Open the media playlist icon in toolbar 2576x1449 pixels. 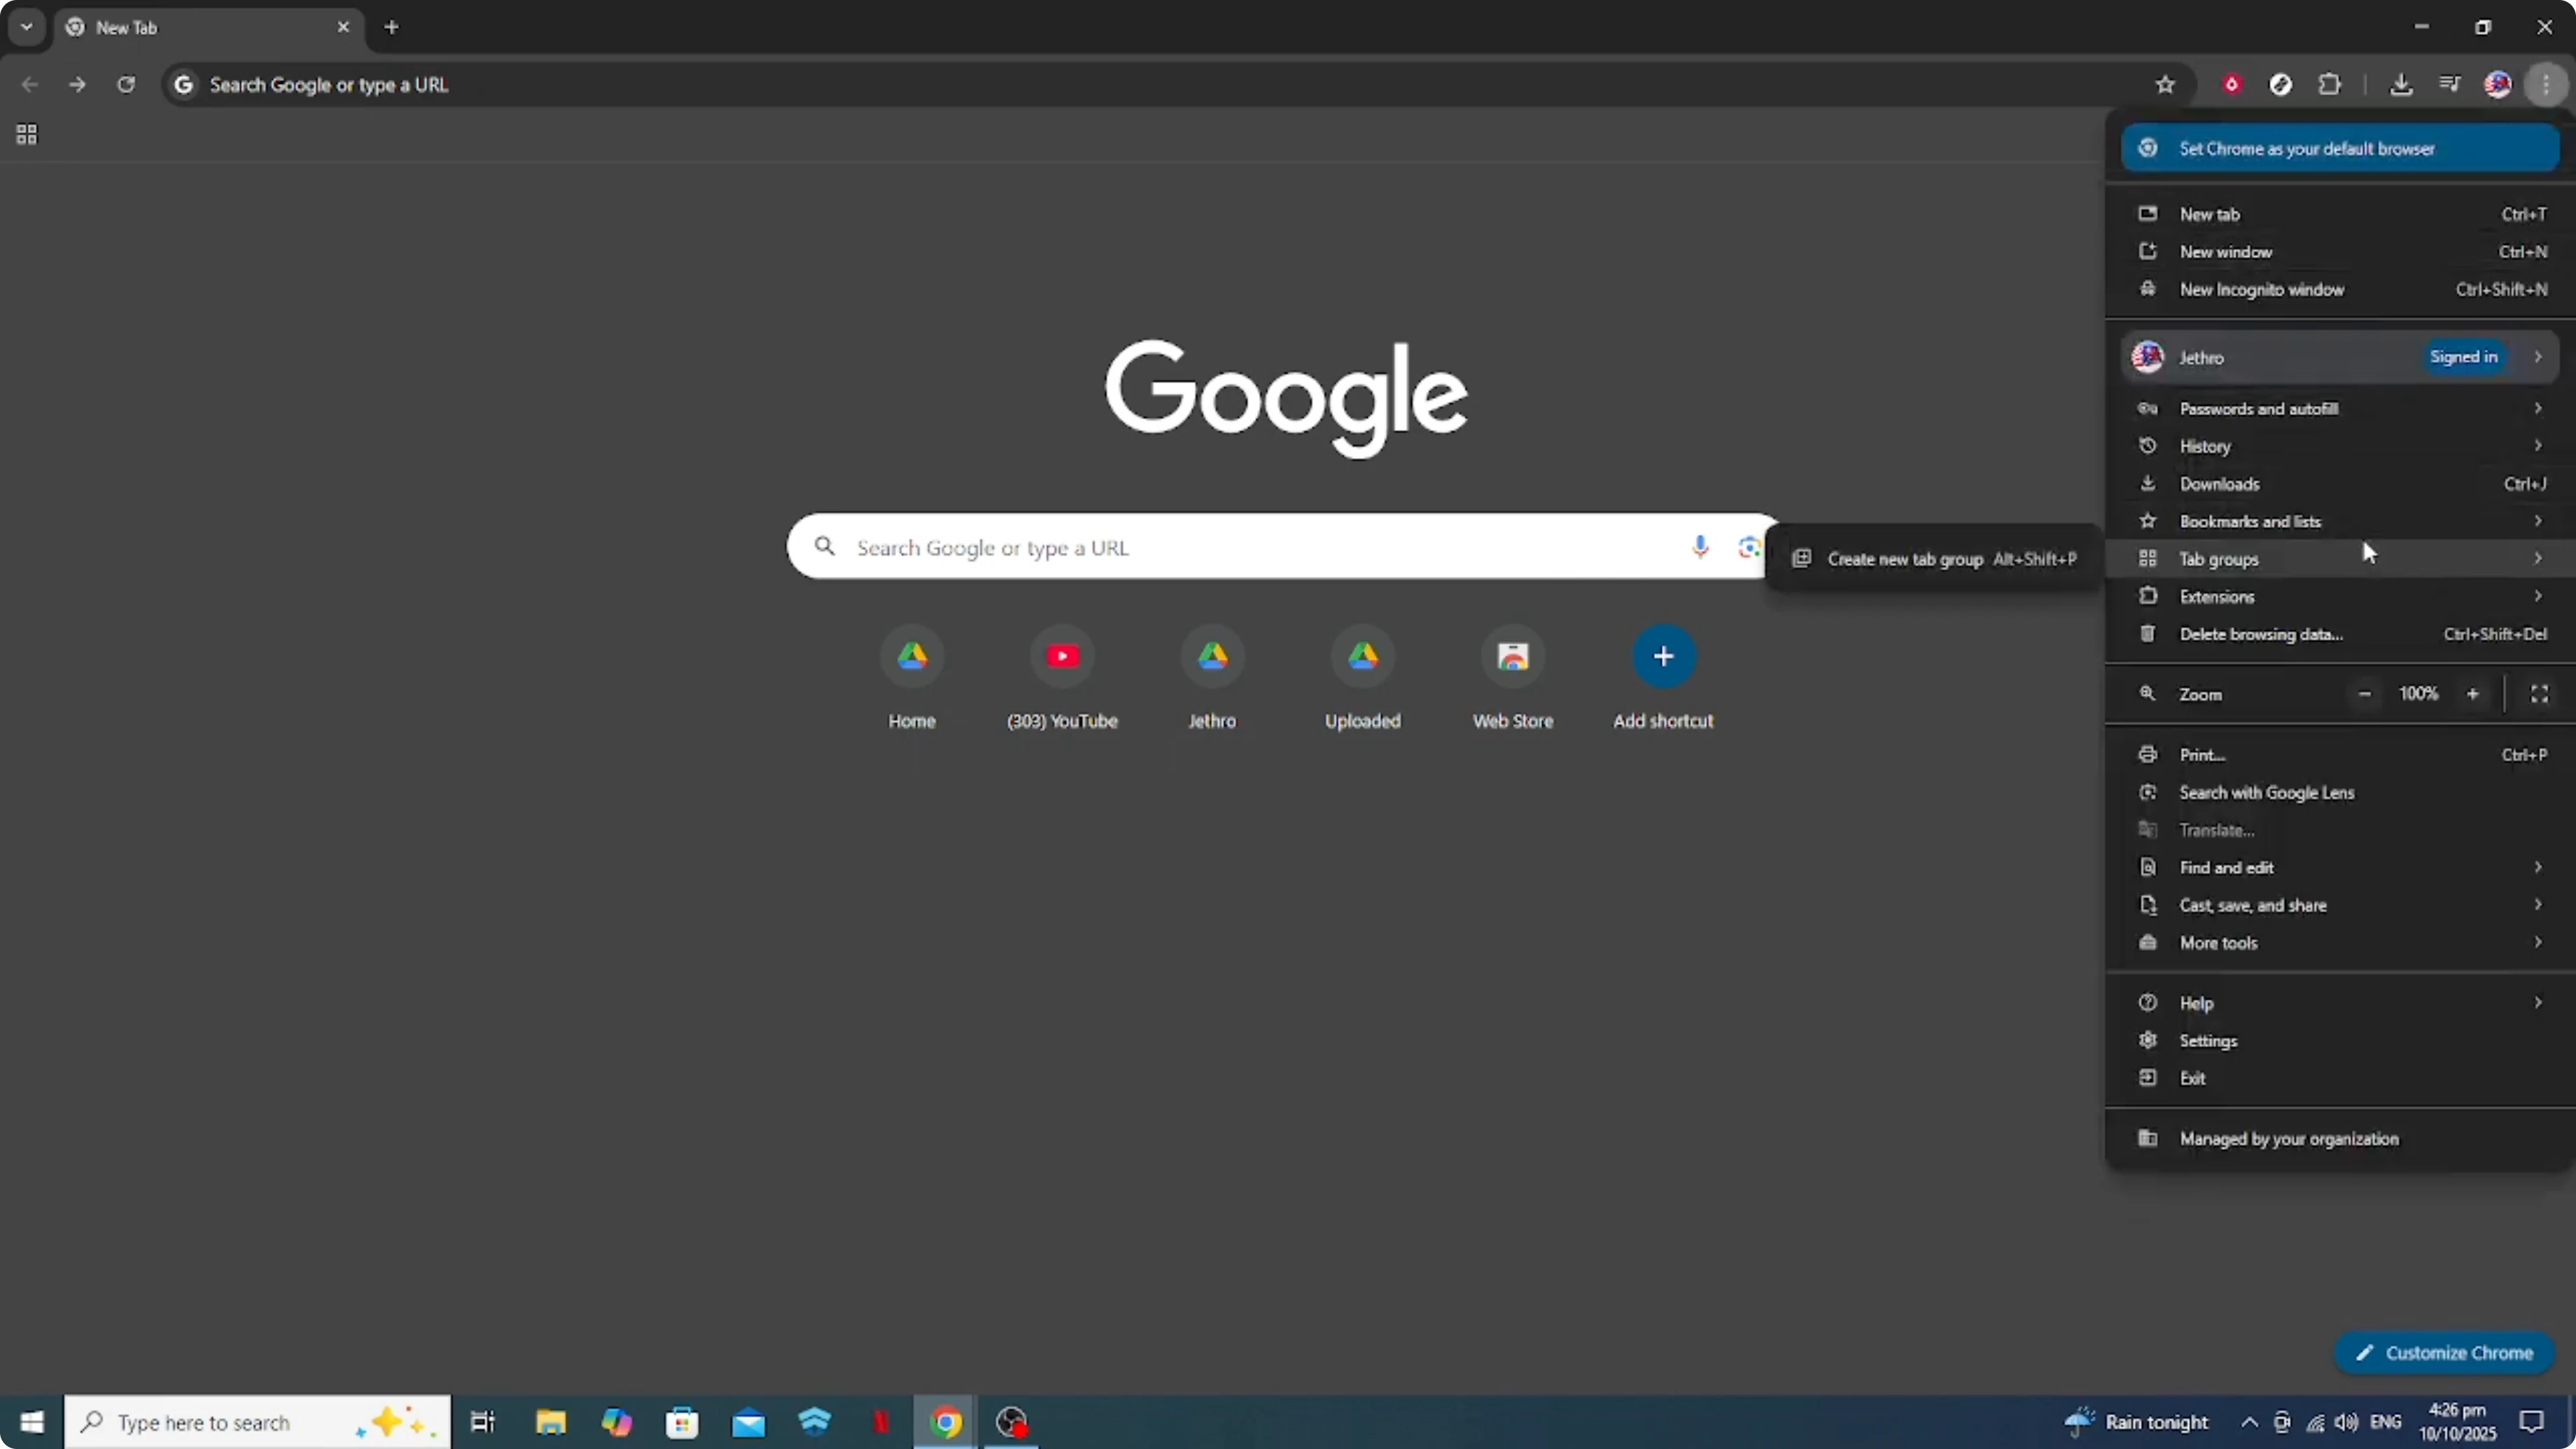(2450, 84)
